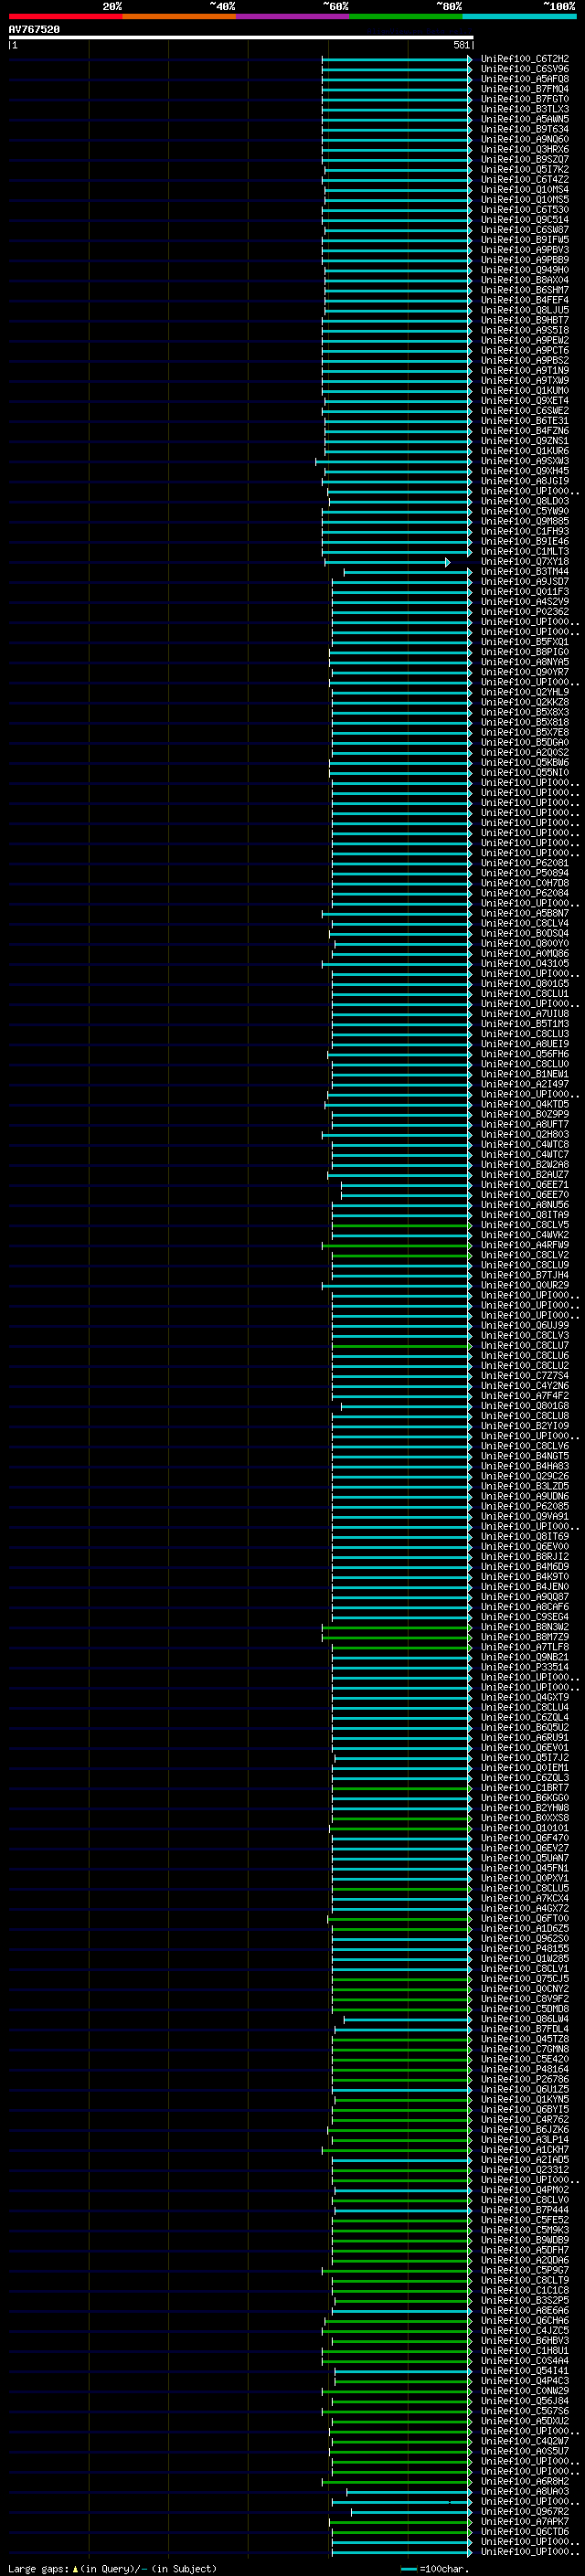The image size is (585, 2576).
Task: Select the AV767520 query name
Action: click(34, 29)
